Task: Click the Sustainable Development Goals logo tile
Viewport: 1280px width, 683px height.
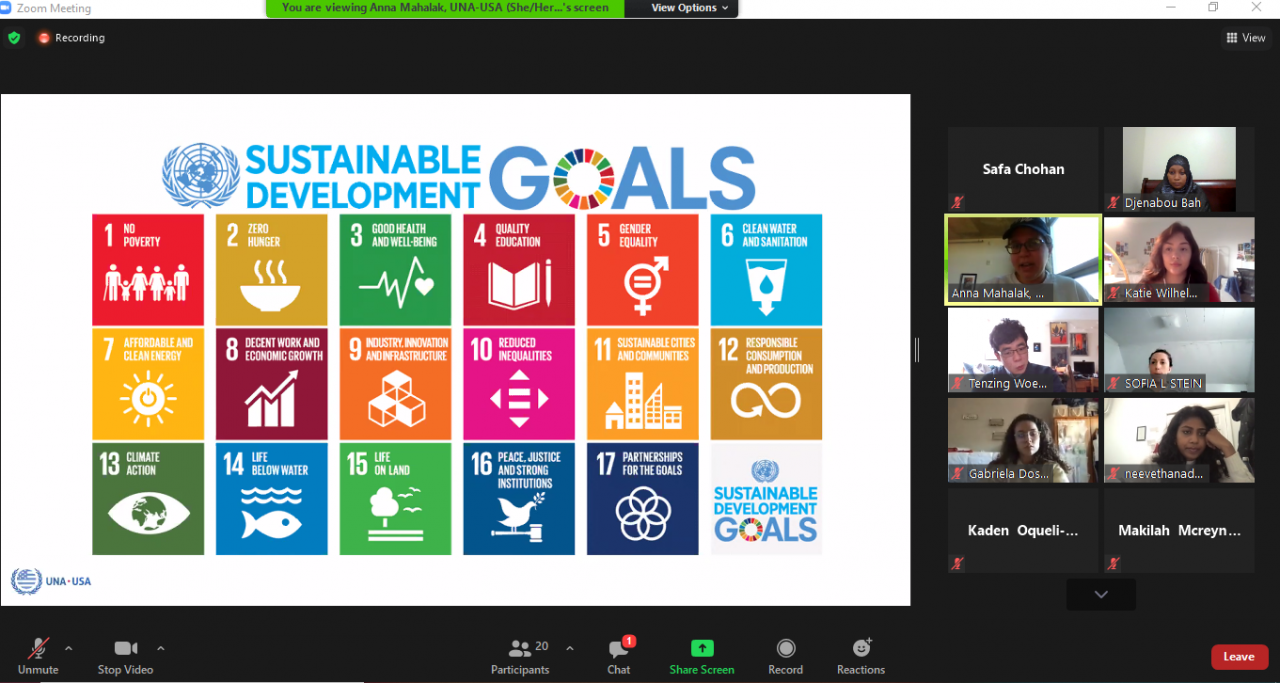Action: pyautogui.click(x=766, y=499)
